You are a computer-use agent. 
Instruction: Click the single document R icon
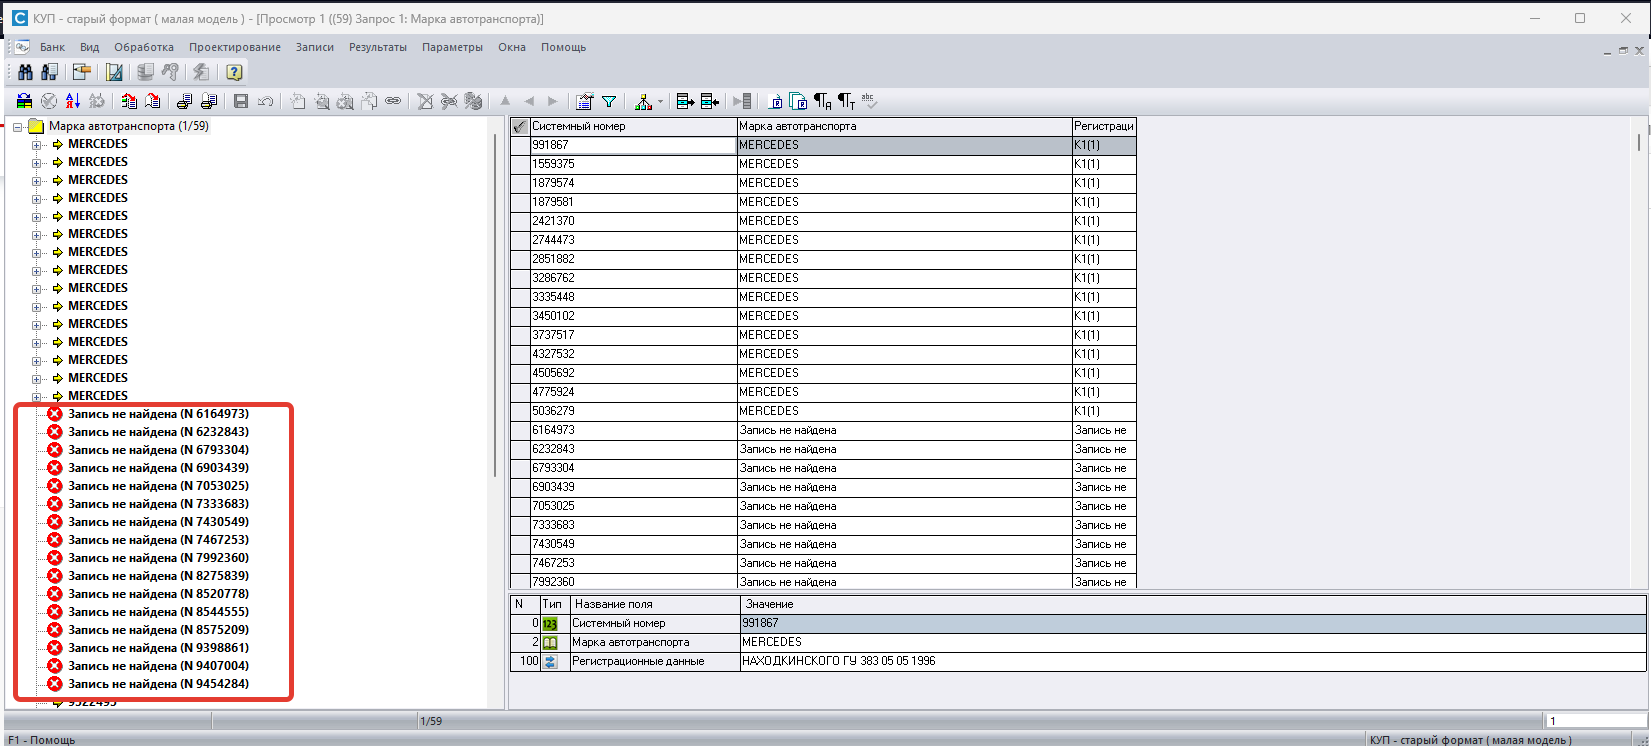click(775, 101)
